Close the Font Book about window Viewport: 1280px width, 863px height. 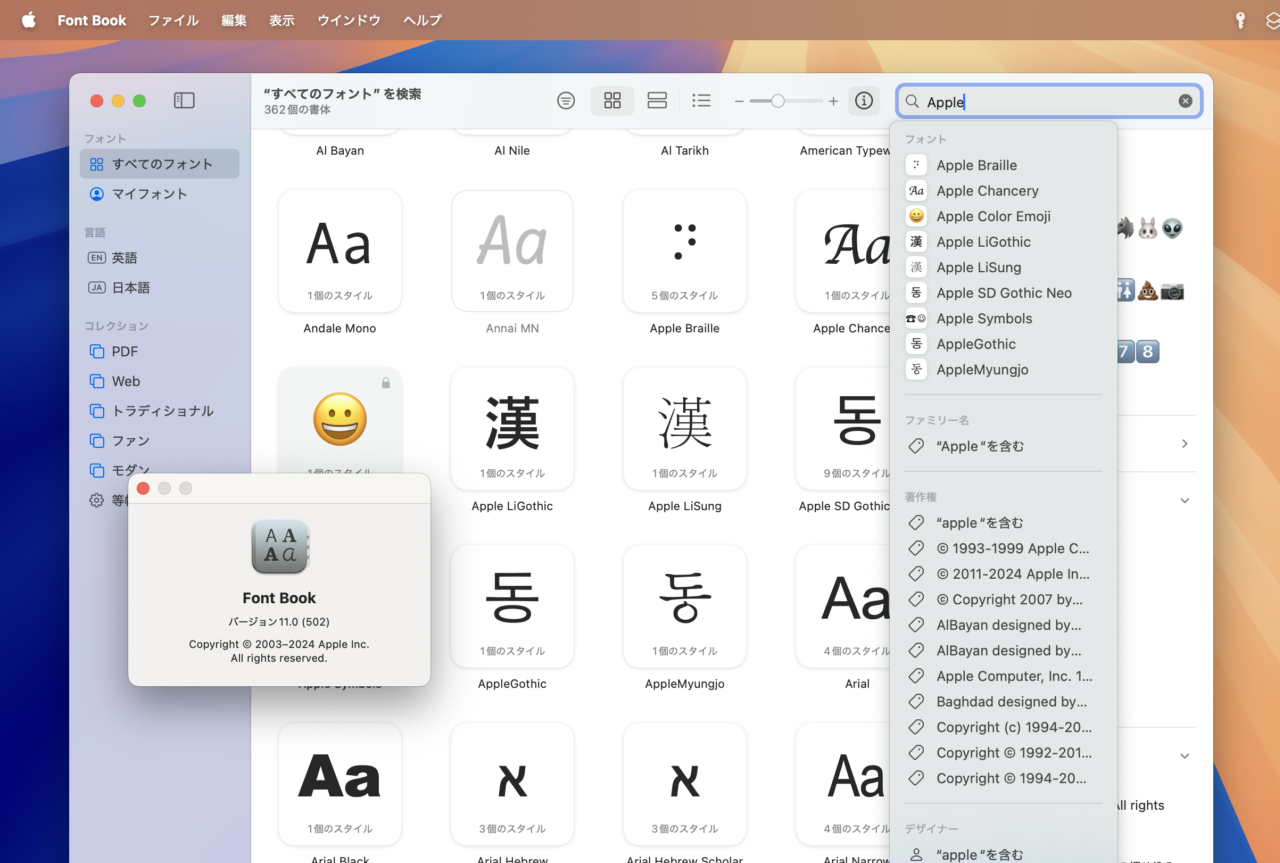(x=143, y=488)
